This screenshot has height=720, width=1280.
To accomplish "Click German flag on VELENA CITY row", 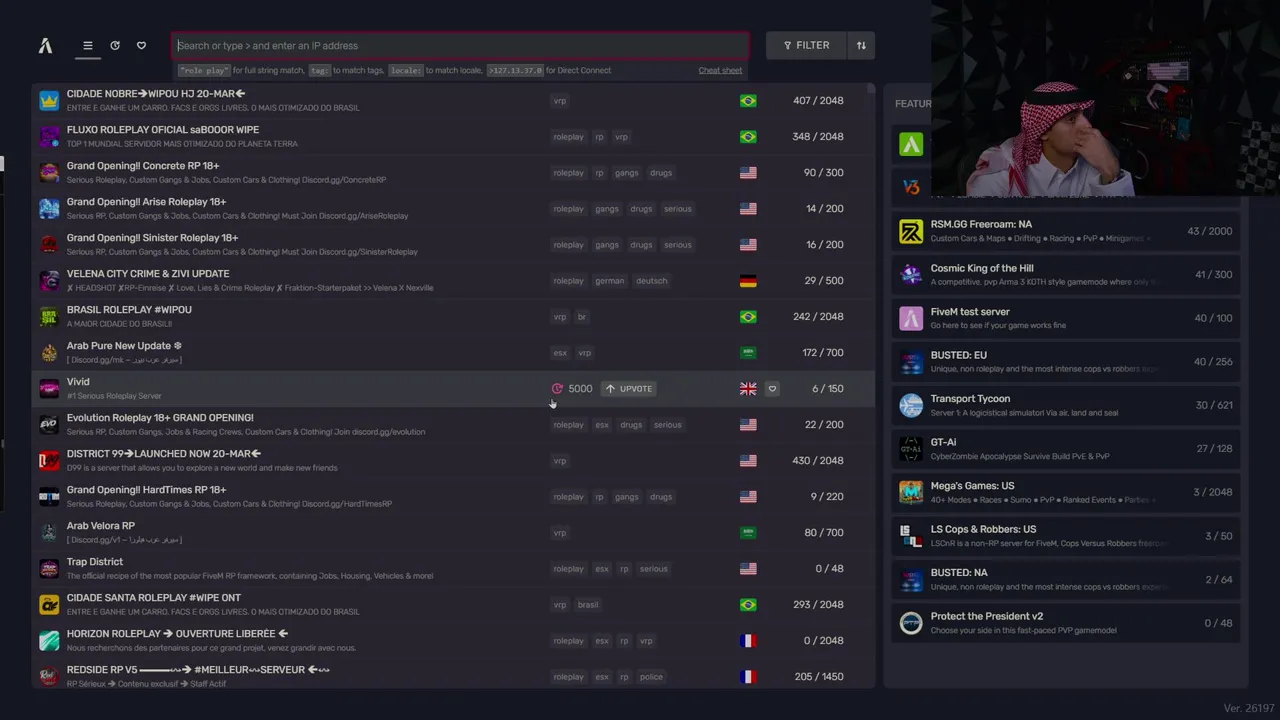I will pos(748,281).
